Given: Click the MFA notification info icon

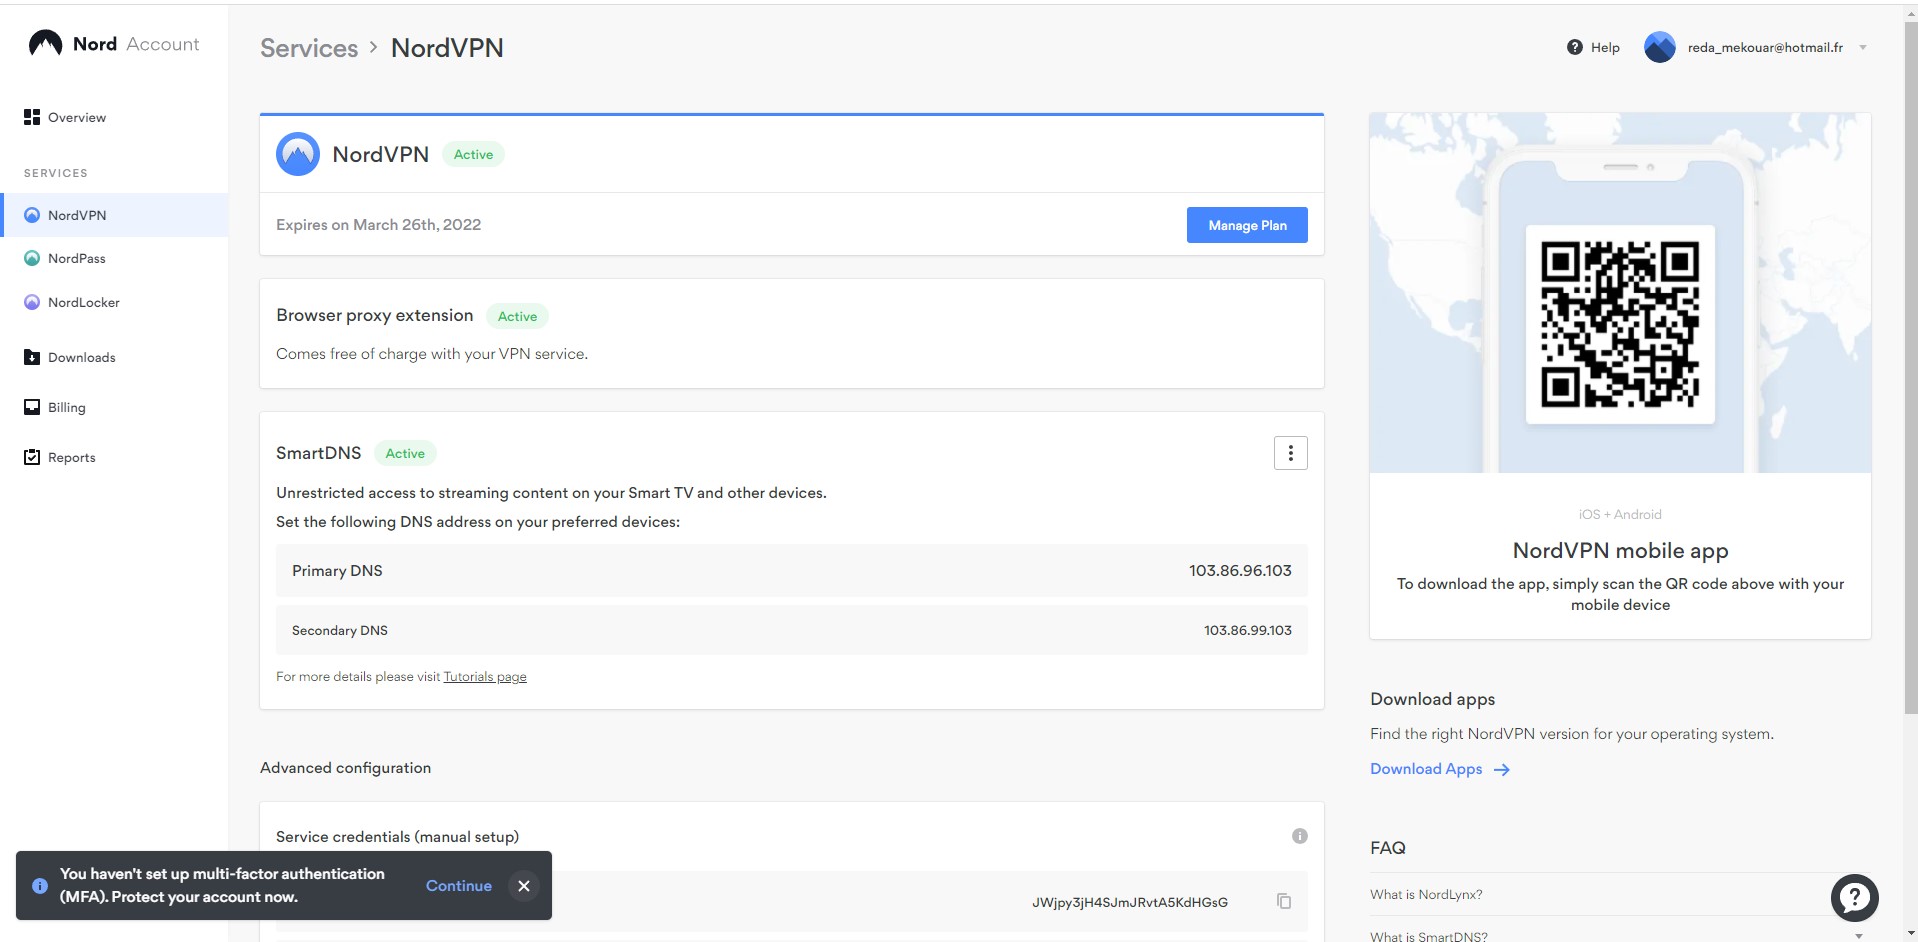Looking at the screenshot, I should [x=40, y=886].
